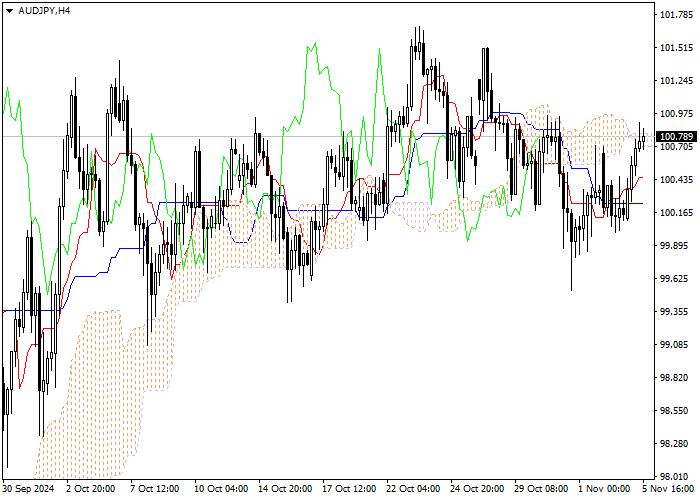
Task: Select price axis label 100.165
Action: pyautogui.click(x=676, y=212)
